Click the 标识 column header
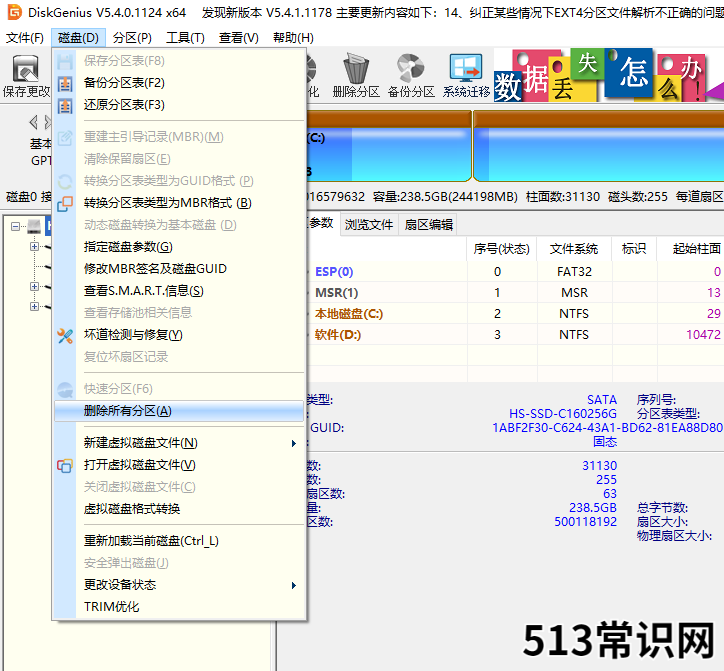 click(x=634, y=249)
